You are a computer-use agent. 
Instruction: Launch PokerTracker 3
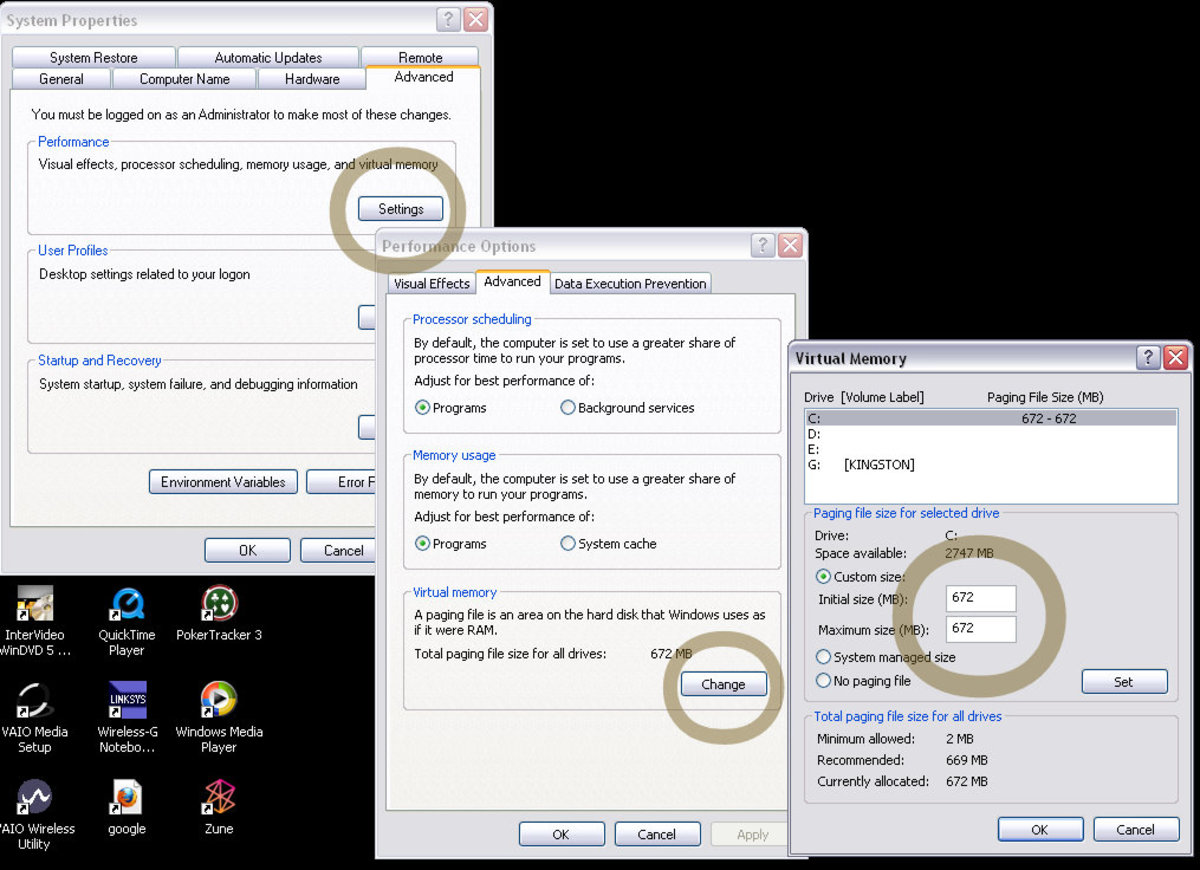[218, 615]
